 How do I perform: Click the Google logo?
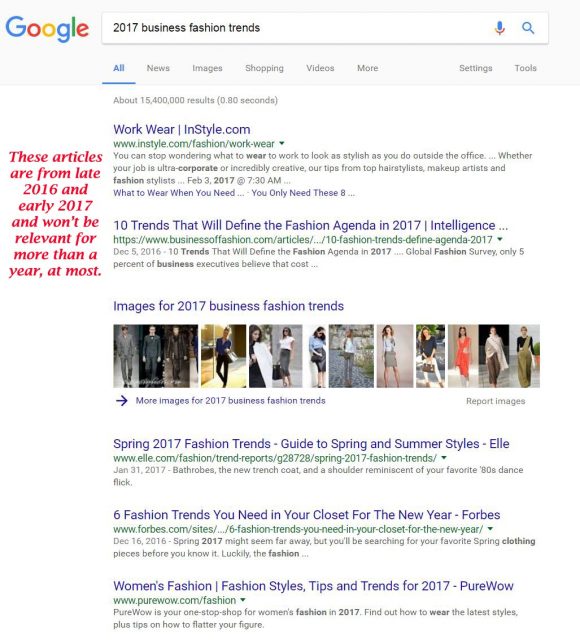coord(47,29)
